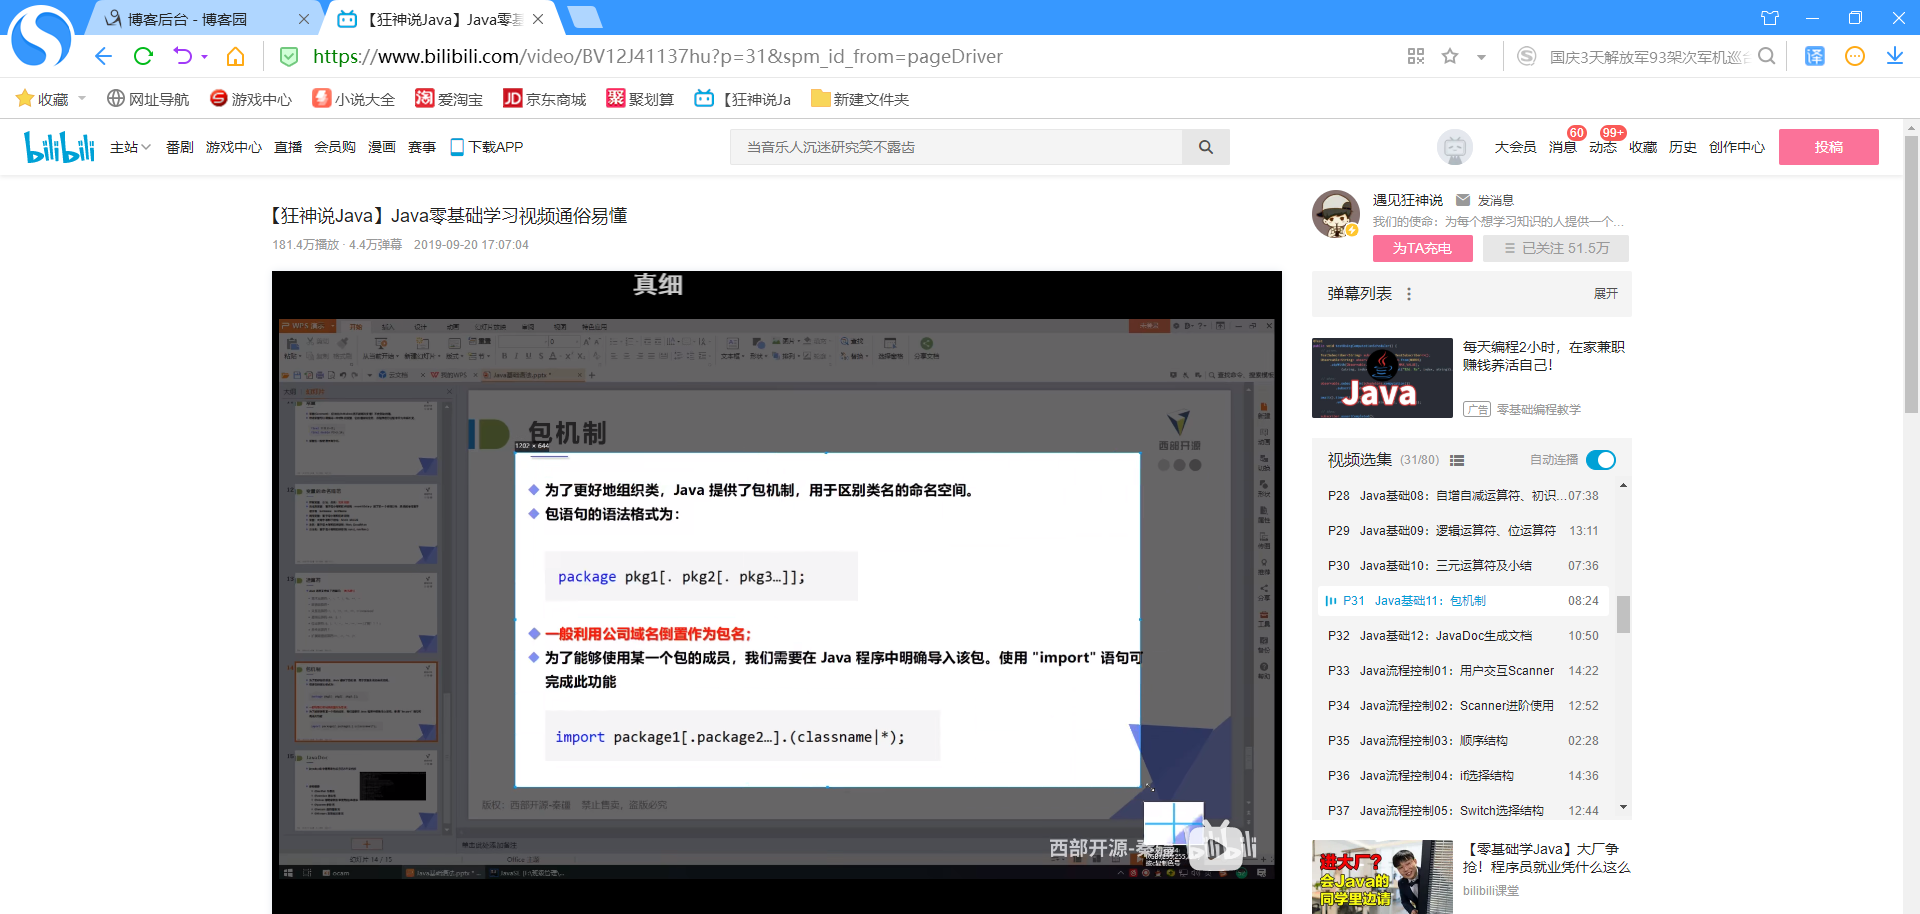The width and height of the screenshot is (1920, 914).
Task: Open the translate extension icon
Action: point(1815,56)
